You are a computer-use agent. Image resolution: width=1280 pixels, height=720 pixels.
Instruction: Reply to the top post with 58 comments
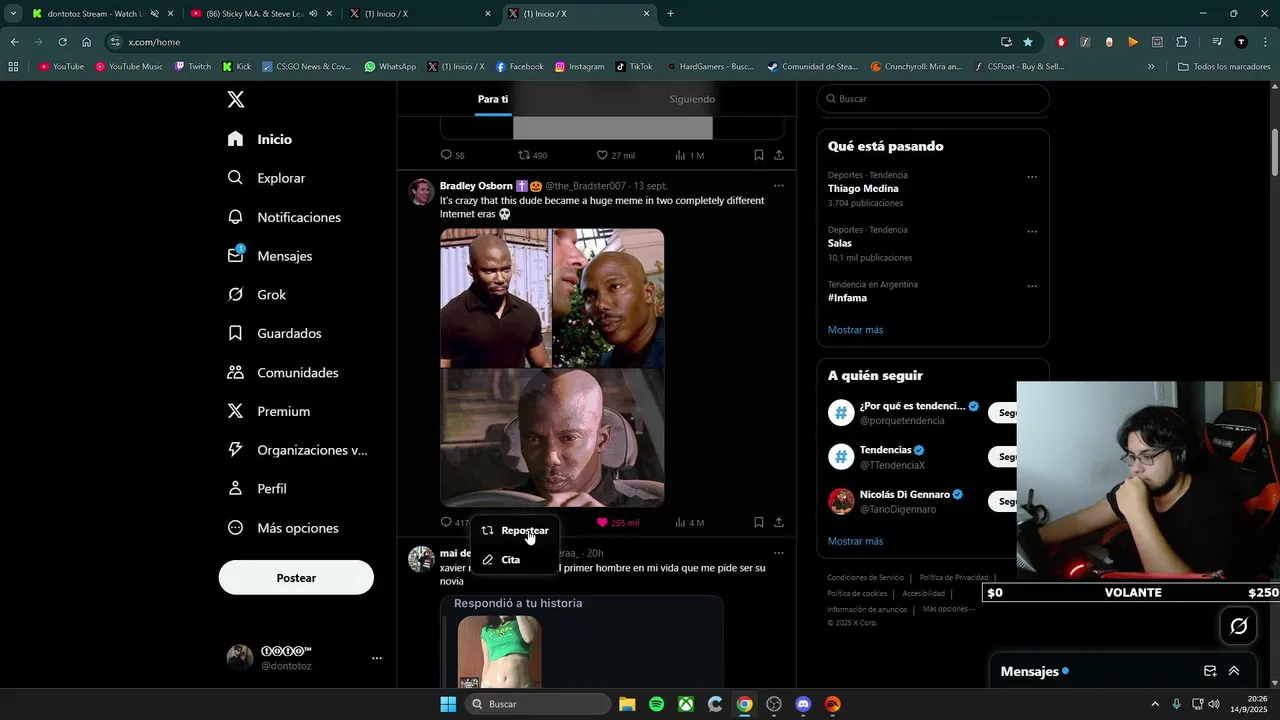[452, 155]
